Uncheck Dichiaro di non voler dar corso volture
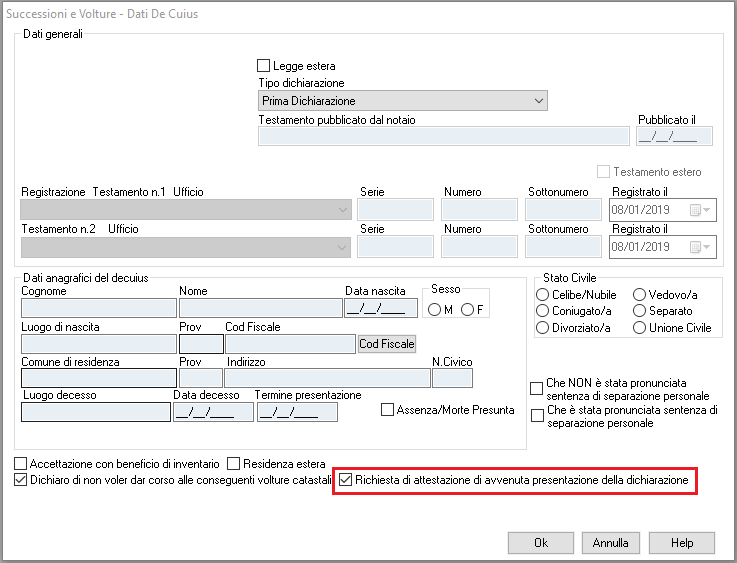Viewport: 737px width, 563px height. [x=21, y=481]
